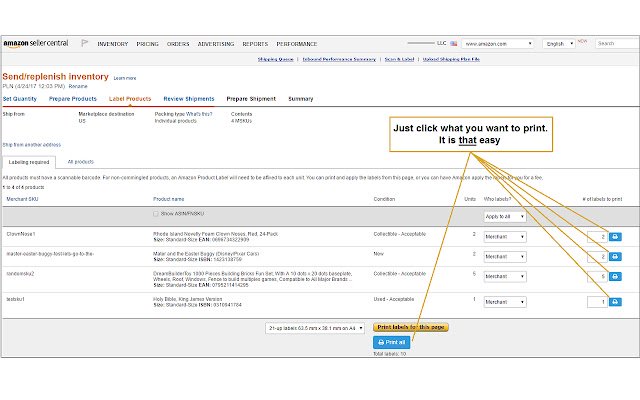The width and height of the screenshot is (640, 400).
Task: Click the Who labels? column header
Action: tap(497, 199)
